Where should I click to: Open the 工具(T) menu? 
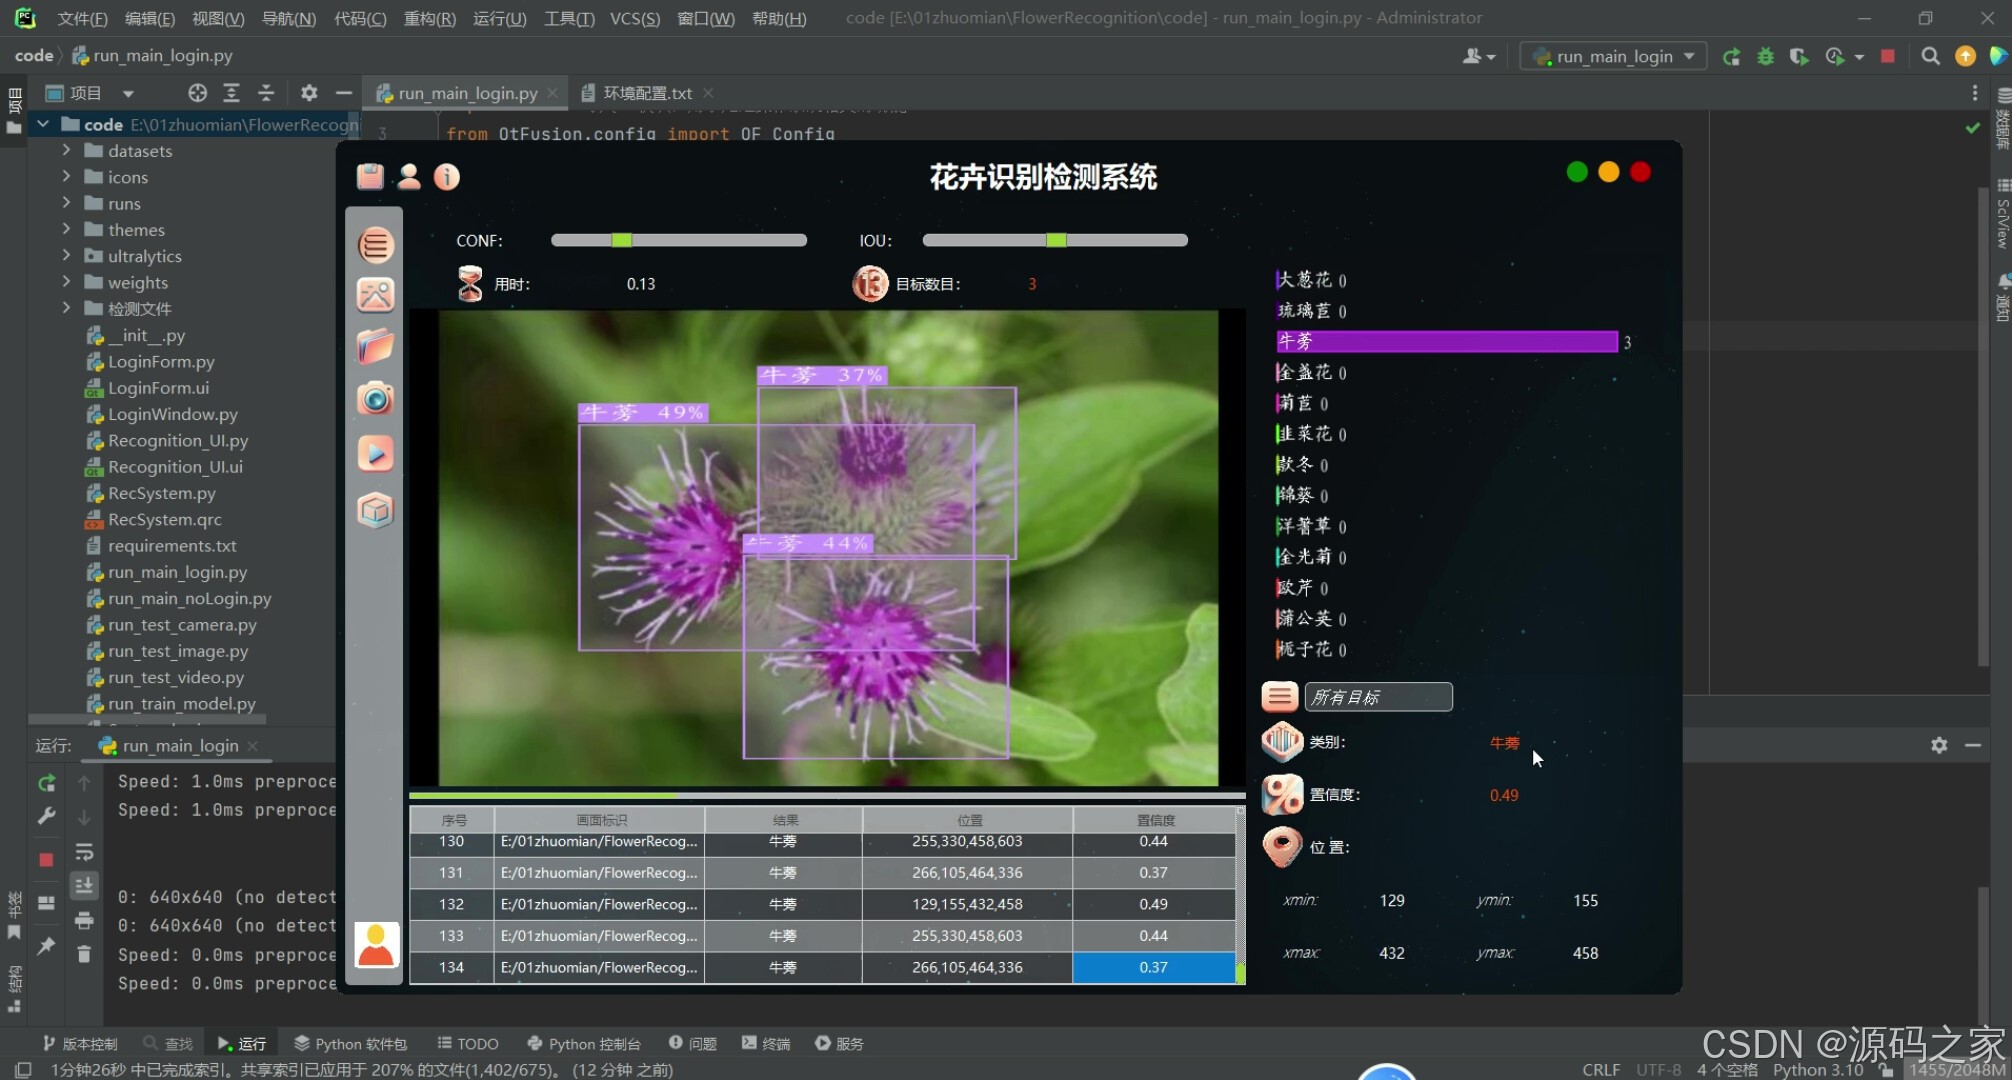pos(568,18)
